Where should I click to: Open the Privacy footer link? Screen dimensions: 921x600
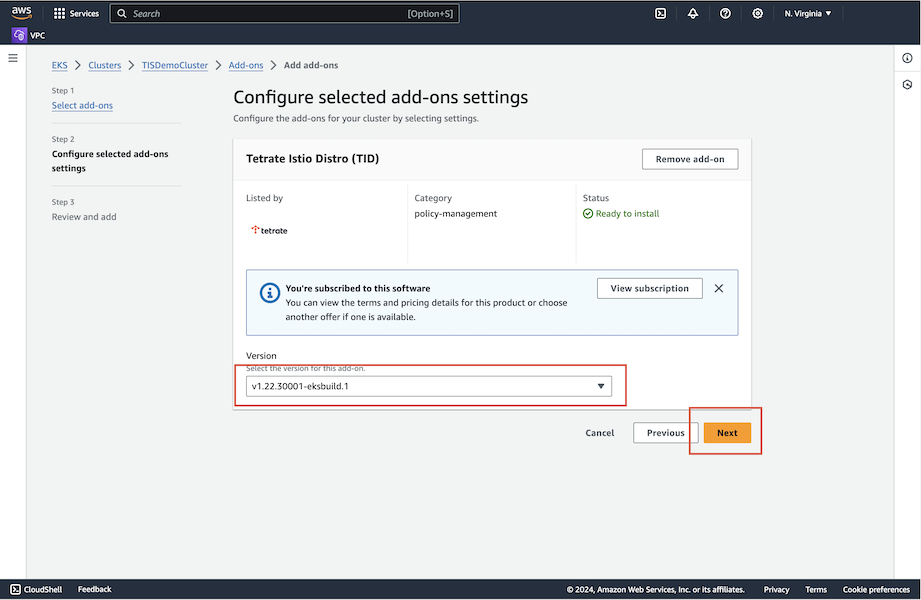[777, 589]
